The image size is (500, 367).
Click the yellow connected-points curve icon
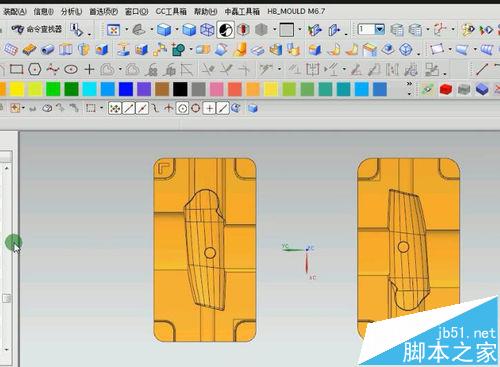(160, 50)
